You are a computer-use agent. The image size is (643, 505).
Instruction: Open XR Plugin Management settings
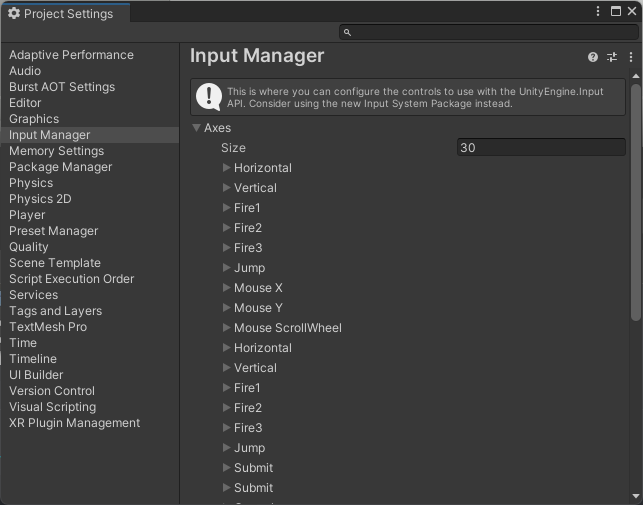[74, 423]
